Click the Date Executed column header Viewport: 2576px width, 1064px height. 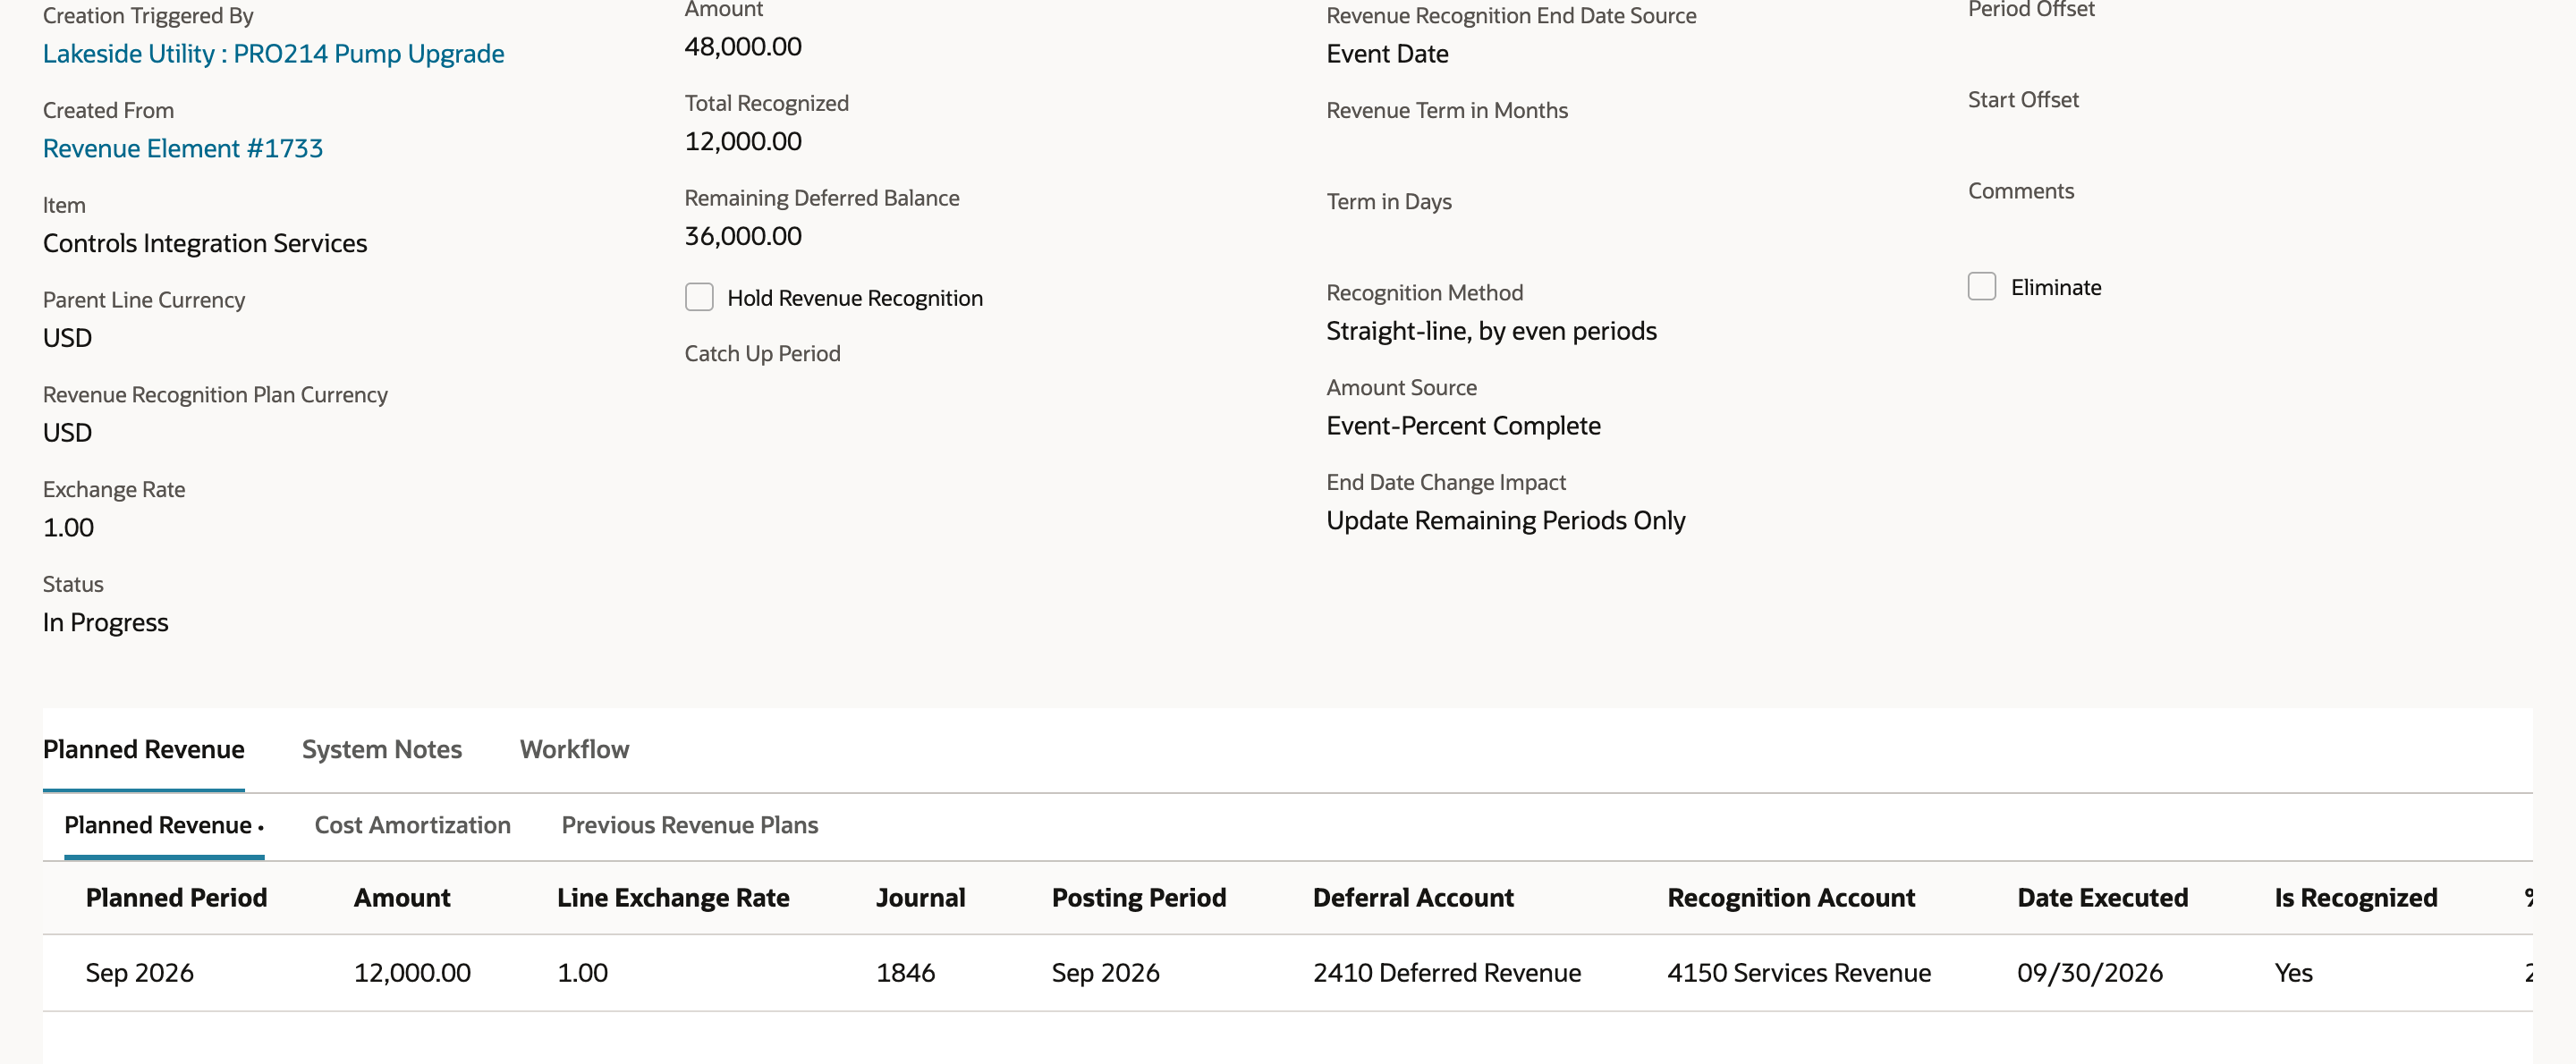tap(2103, 898)
